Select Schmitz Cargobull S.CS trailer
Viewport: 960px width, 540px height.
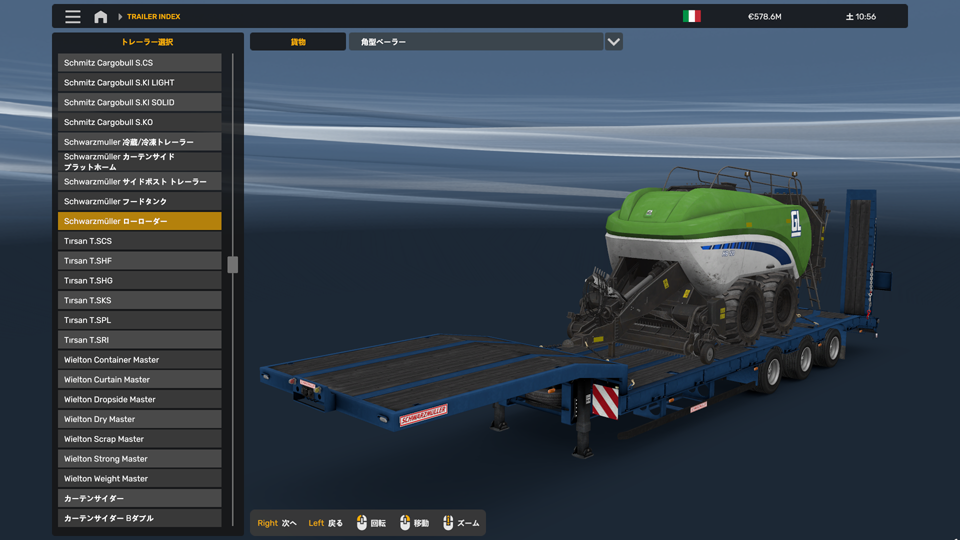click(139, 63)
